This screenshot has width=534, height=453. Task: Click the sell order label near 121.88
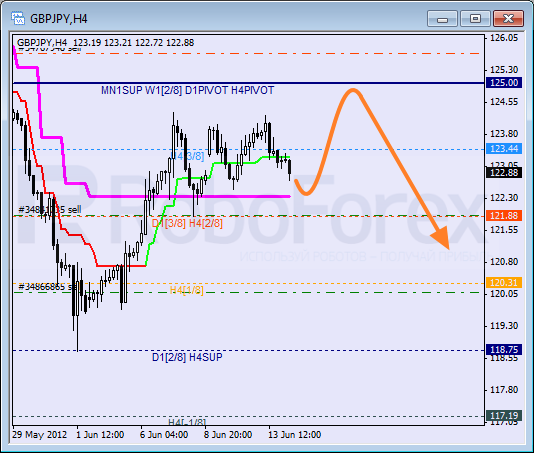coord(50,210)
